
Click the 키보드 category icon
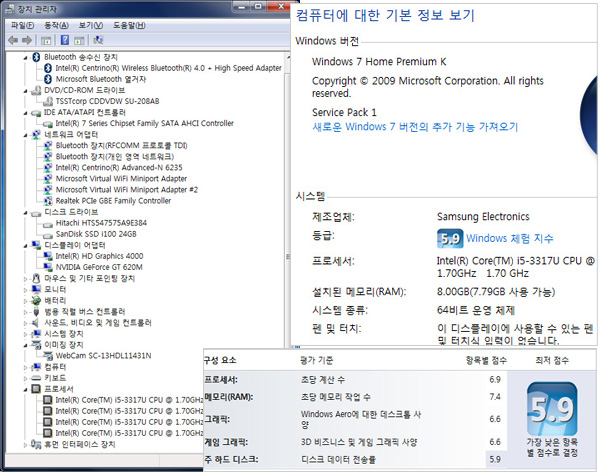pos(36,378)
